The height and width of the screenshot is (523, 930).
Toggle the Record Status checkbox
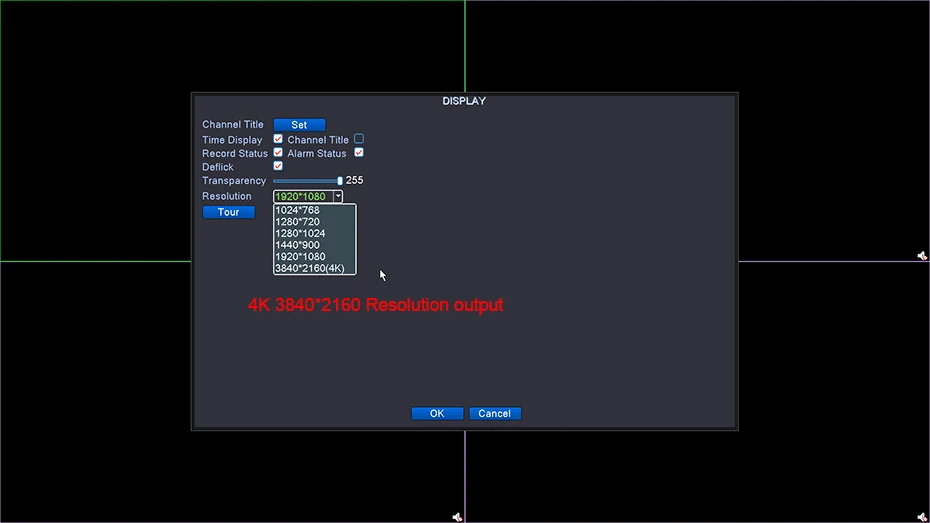point(278,152)
